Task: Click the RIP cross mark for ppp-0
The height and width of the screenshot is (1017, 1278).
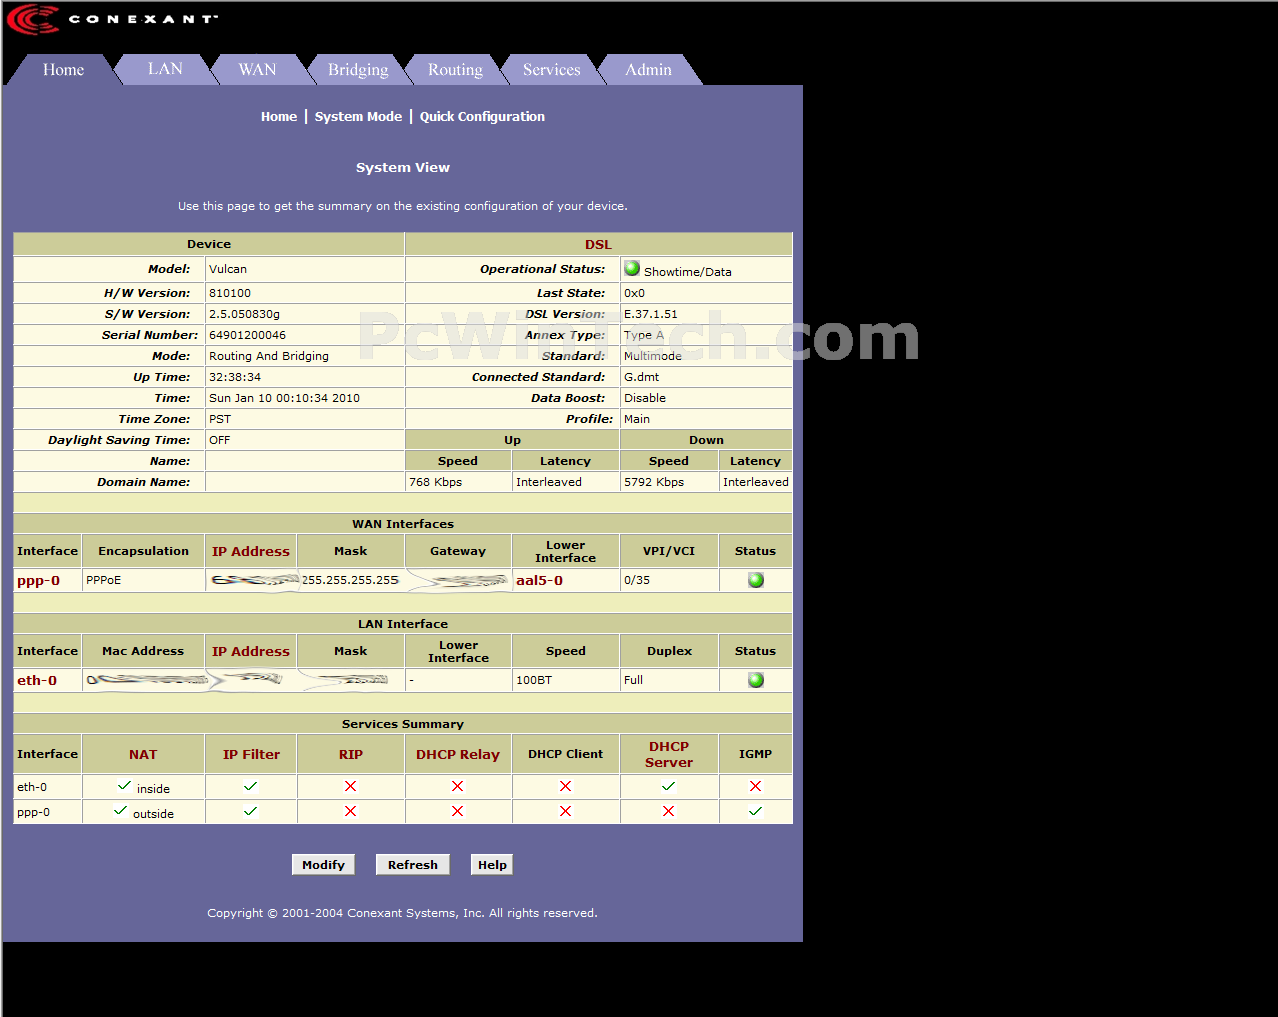Action: [x=350, y=811]
